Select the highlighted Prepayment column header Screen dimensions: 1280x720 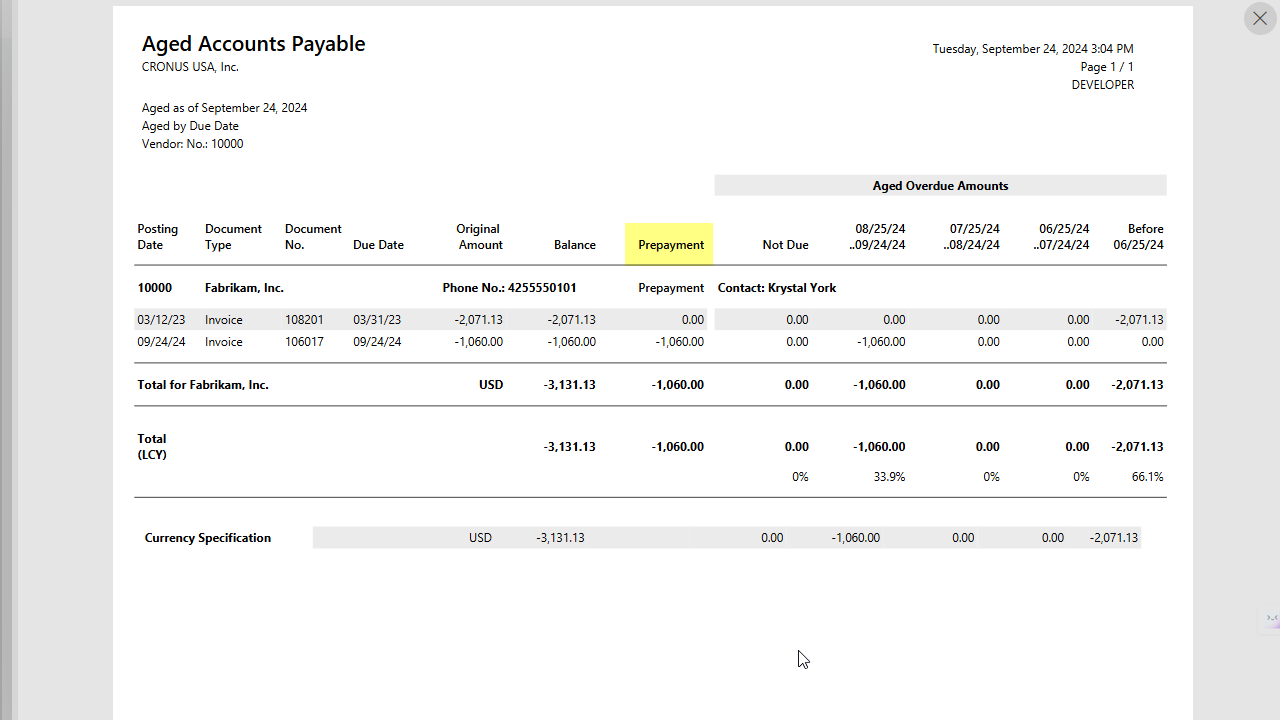coord(669,244)
